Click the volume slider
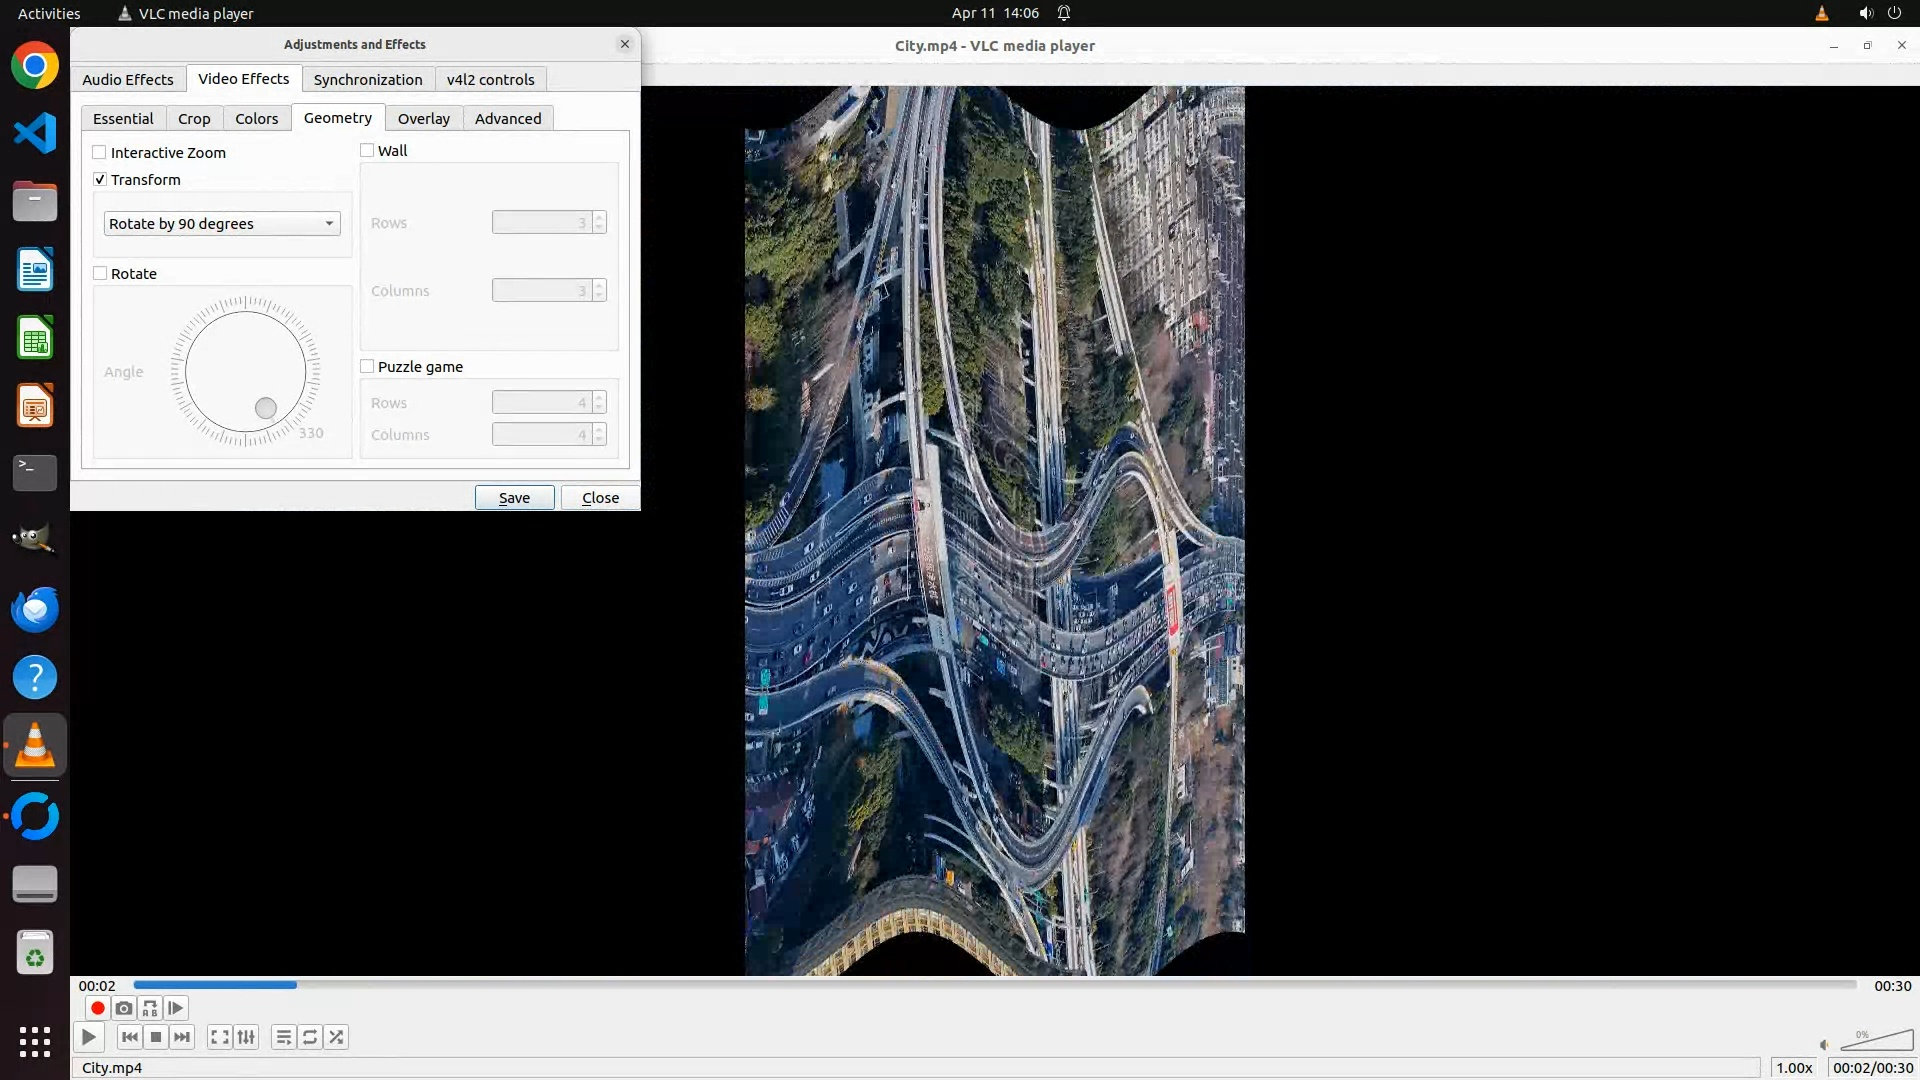 point(1876,1042)
